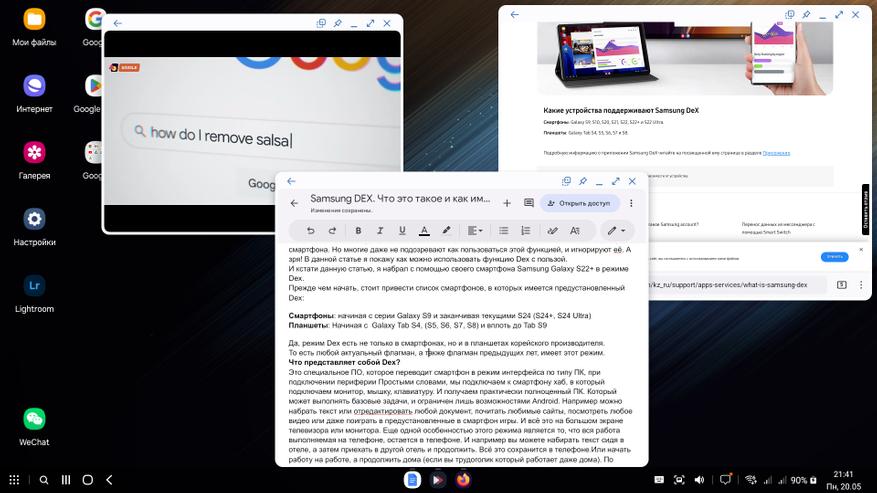Click the video frame showing Google search

tap(252, 130)
